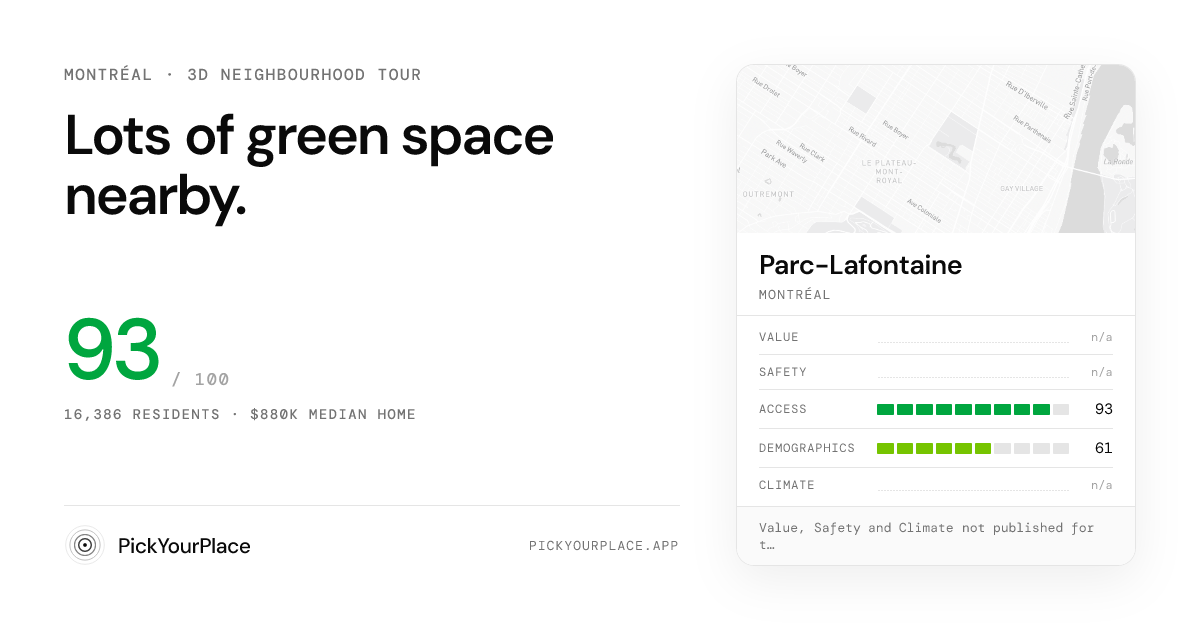Click the green Access score bar
This screenshot has width=1200, height=630.
coord(973,409)
